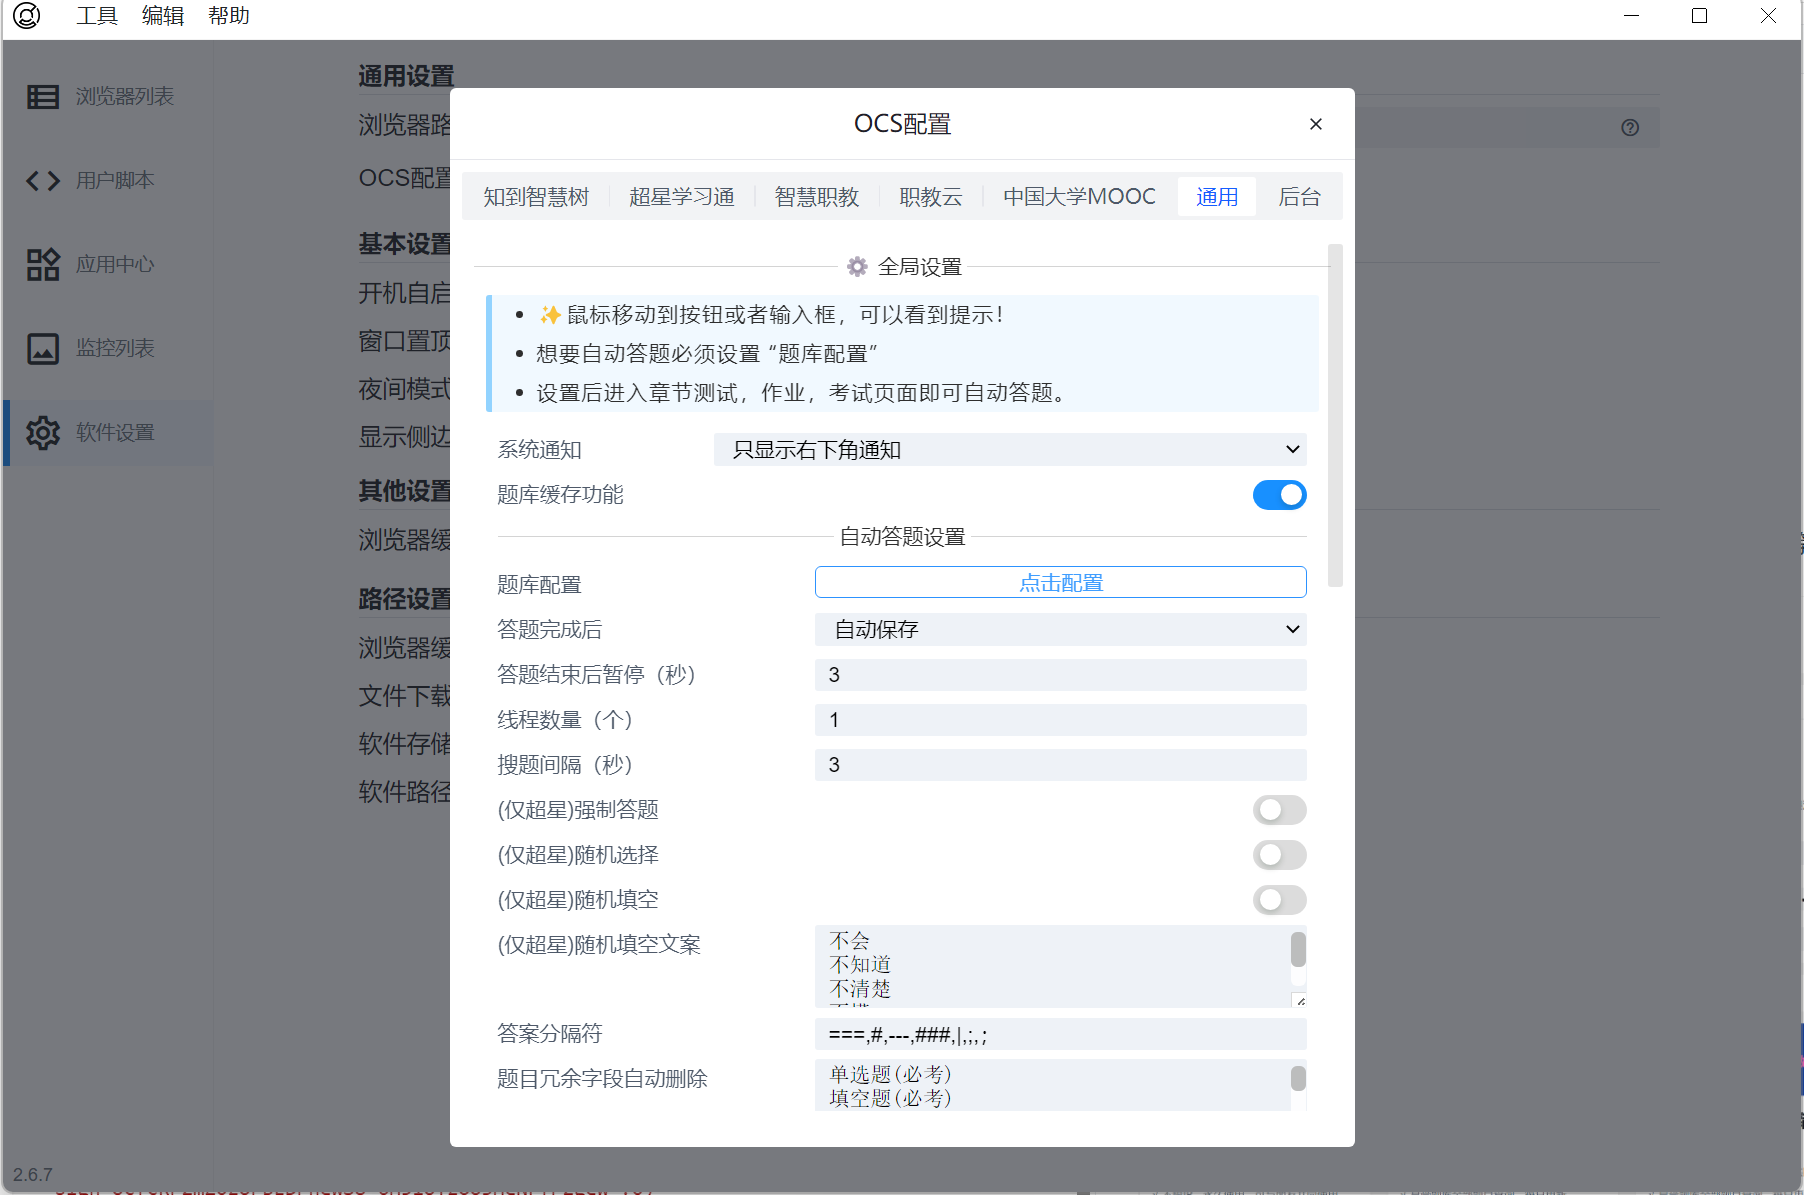Click the app center grid icon
1804x1195 pixels.
(43, 265)
